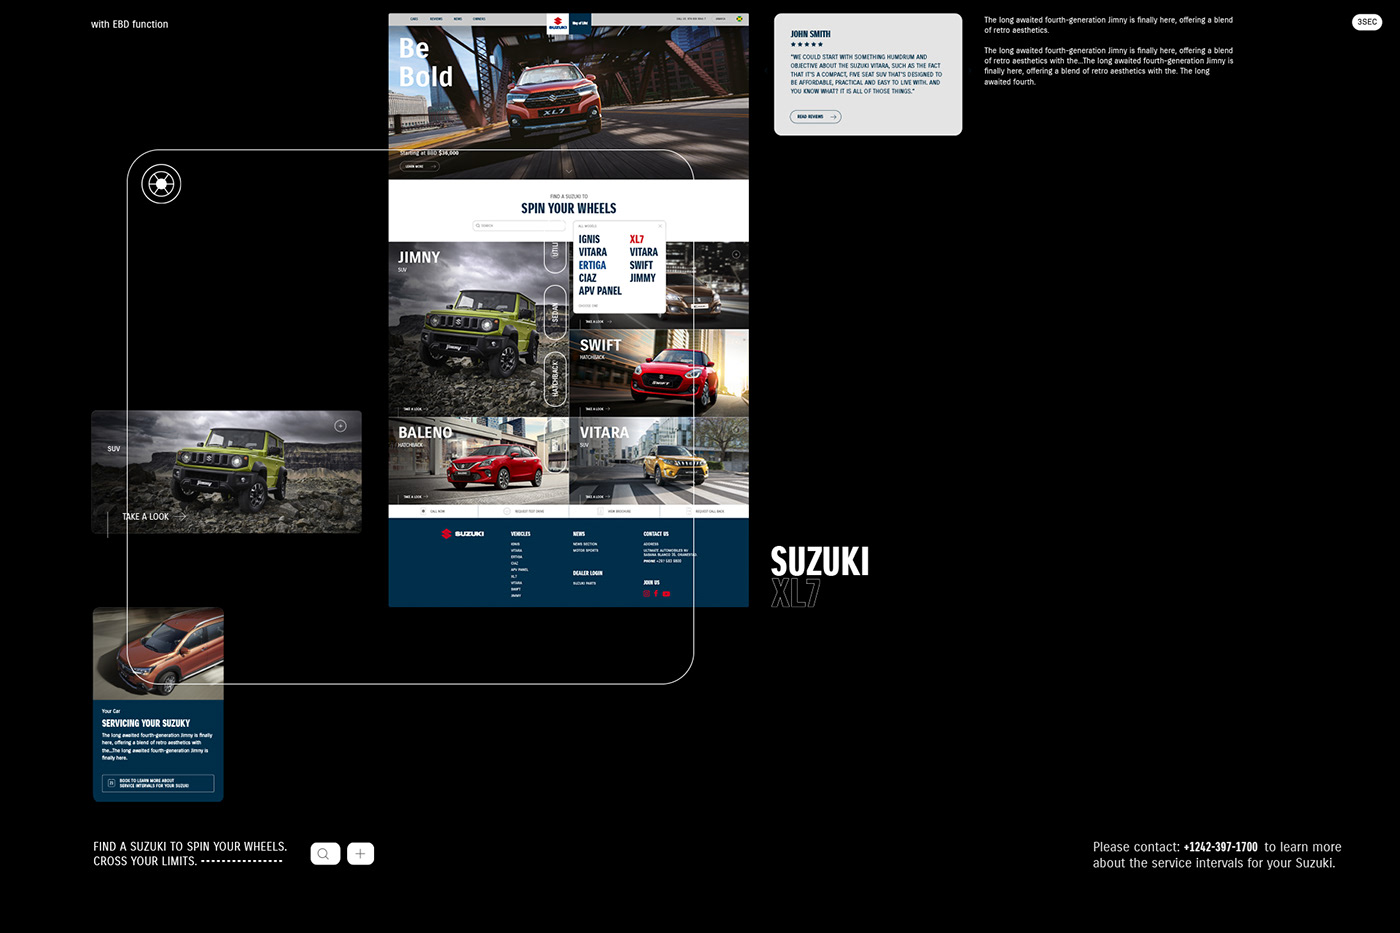Click Take a Look on Swift card
This screenshot has width=1400, height=933.
[597, 409]
